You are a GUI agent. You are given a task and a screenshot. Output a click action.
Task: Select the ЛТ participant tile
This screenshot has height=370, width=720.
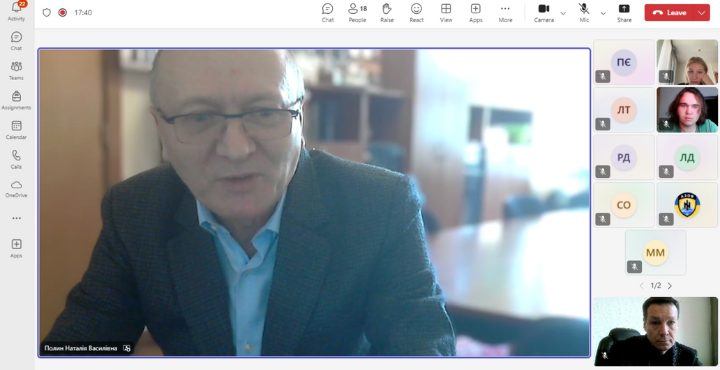tap(624, 110)
